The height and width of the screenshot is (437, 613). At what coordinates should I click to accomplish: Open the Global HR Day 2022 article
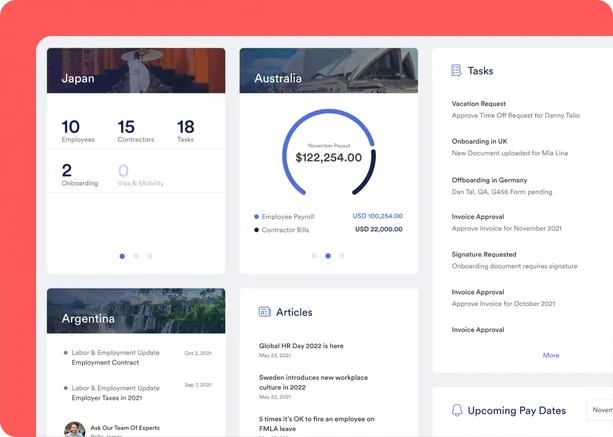[301, 350]
